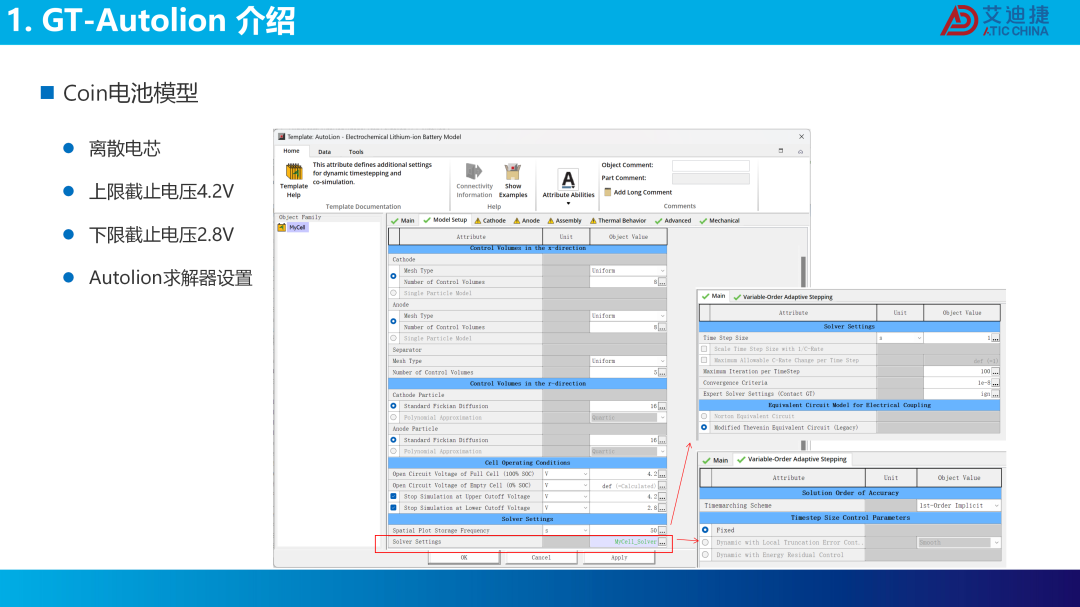Enable Scale Time Step Size with 1/C-Rate
The image size is (1080, 607).
(x=704, y=349)
